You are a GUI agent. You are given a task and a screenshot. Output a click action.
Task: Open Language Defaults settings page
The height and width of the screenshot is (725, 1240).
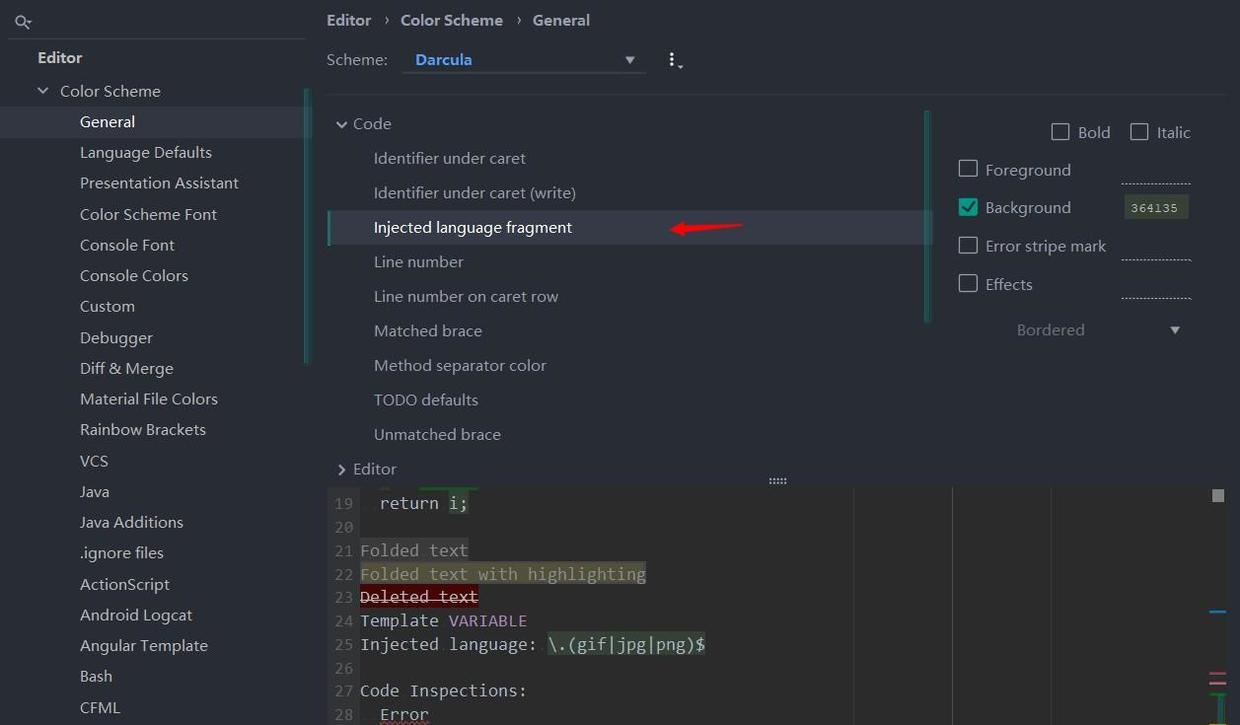146,152
